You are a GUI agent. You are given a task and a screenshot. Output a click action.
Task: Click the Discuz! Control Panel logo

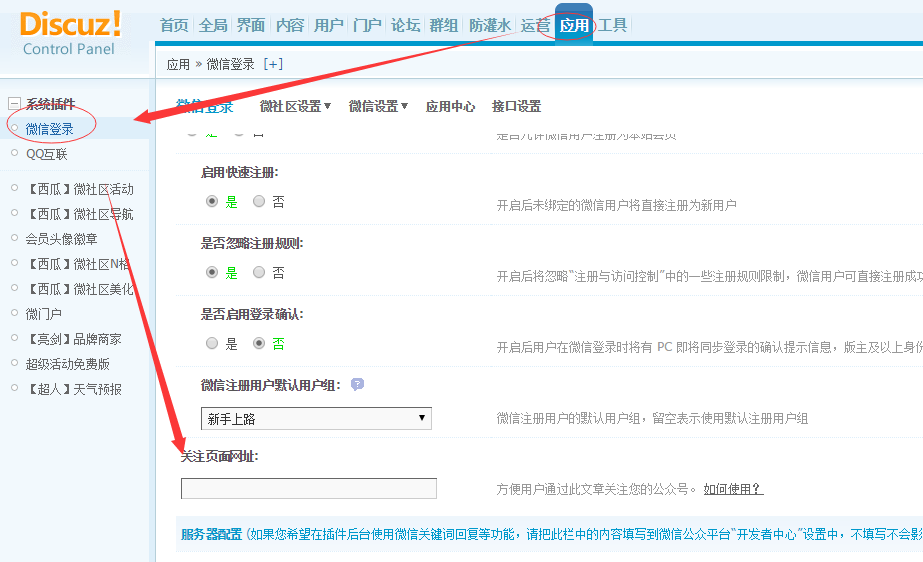[70, 34]
